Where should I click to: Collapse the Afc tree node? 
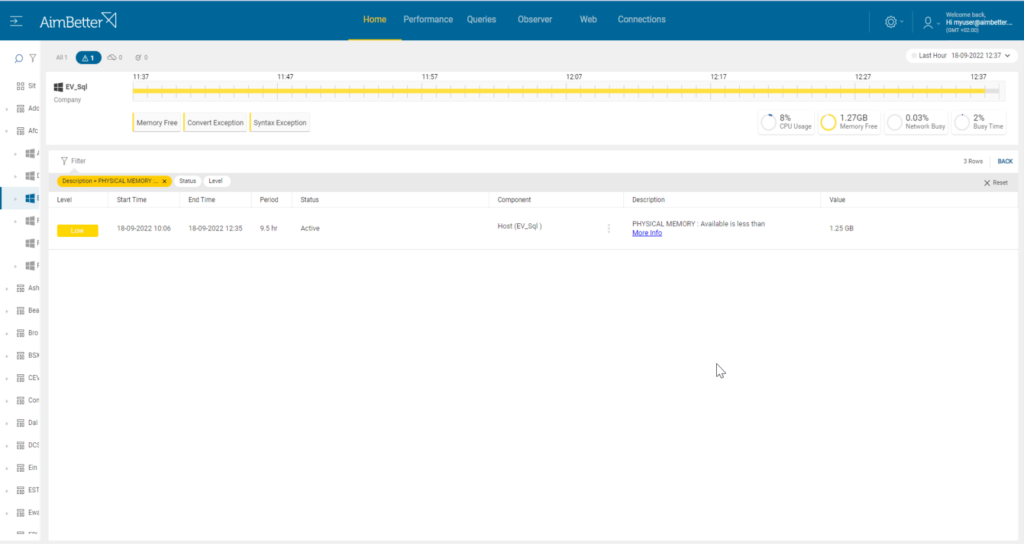7,131
